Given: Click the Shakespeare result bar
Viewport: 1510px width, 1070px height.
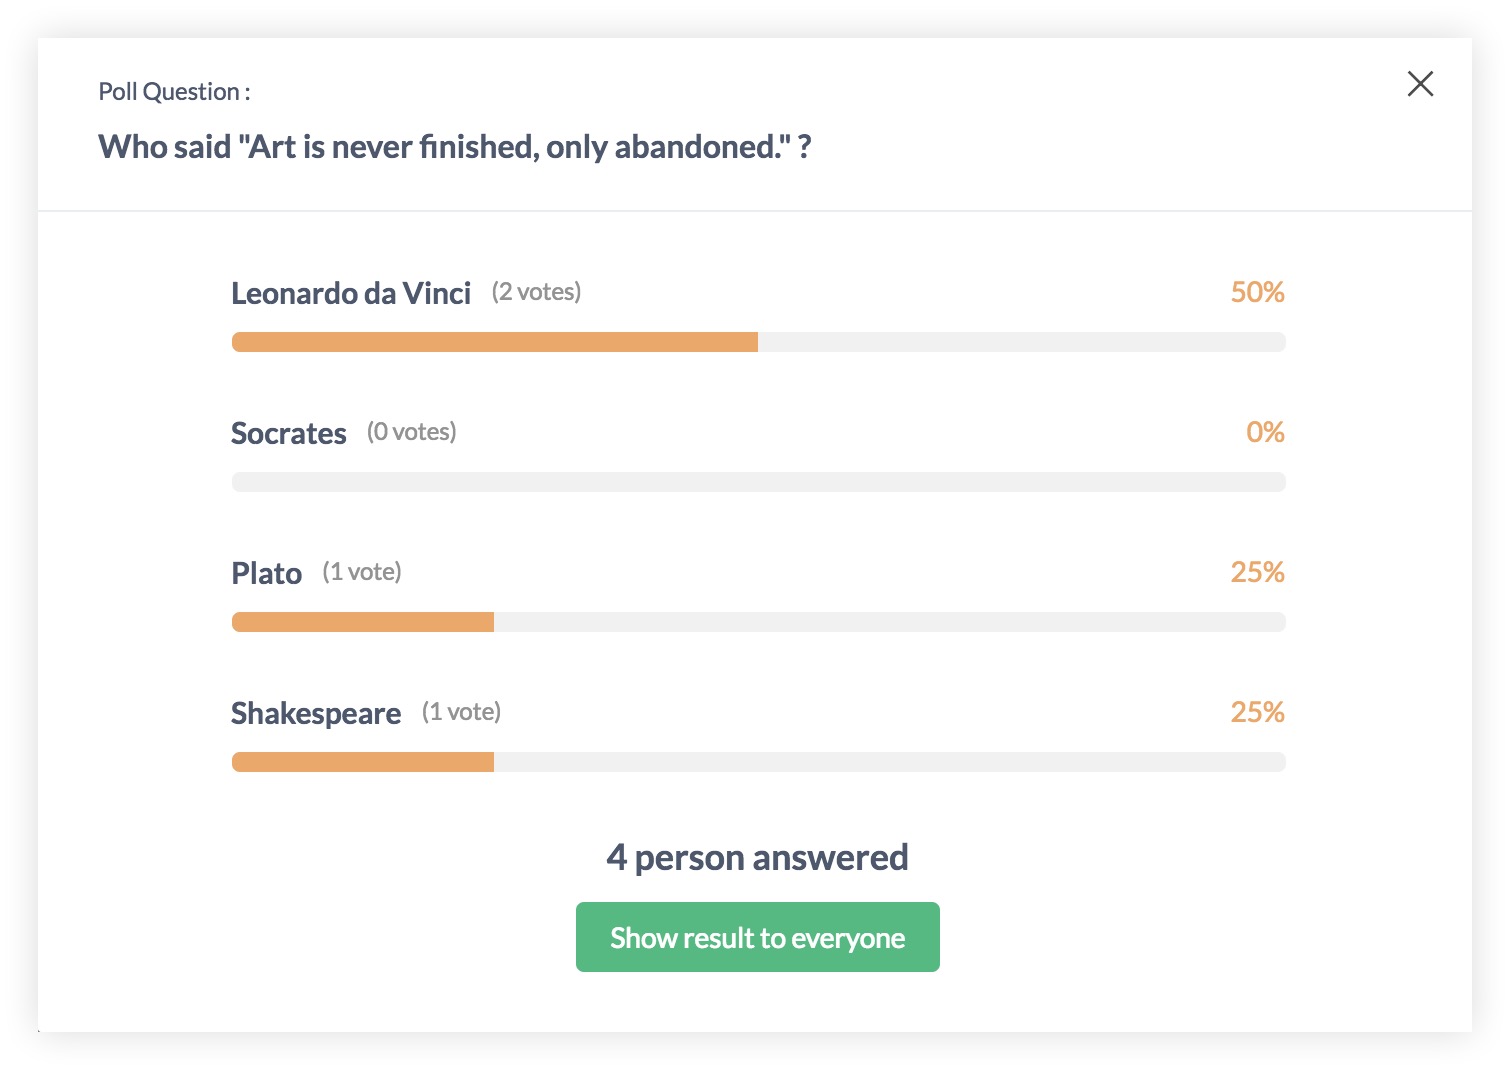Looking at the screenshot, I should [757, 762].
